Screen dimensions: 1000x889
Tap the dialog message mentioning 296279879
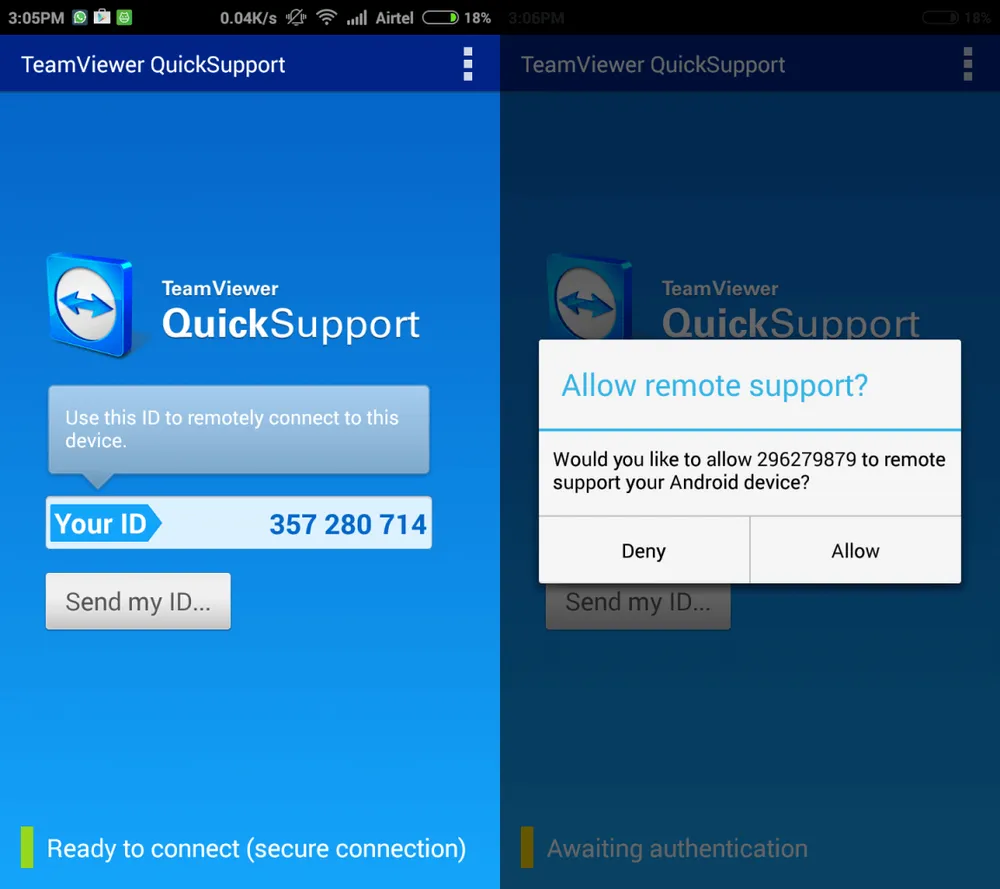749,471
